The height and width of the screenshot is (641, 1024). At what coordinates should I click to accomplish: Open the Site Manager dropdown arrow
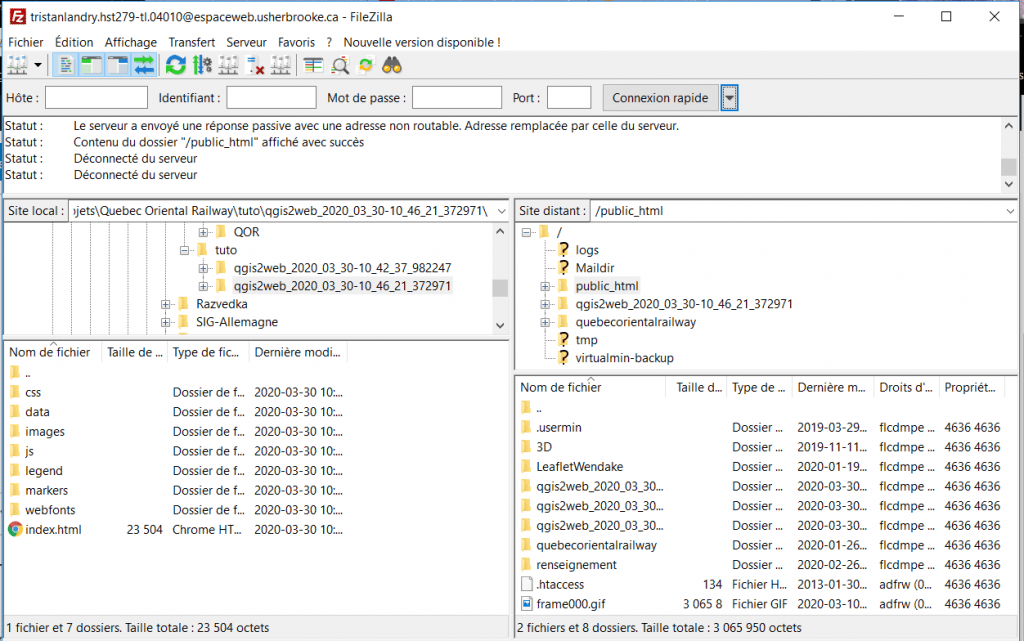point(38,65)
